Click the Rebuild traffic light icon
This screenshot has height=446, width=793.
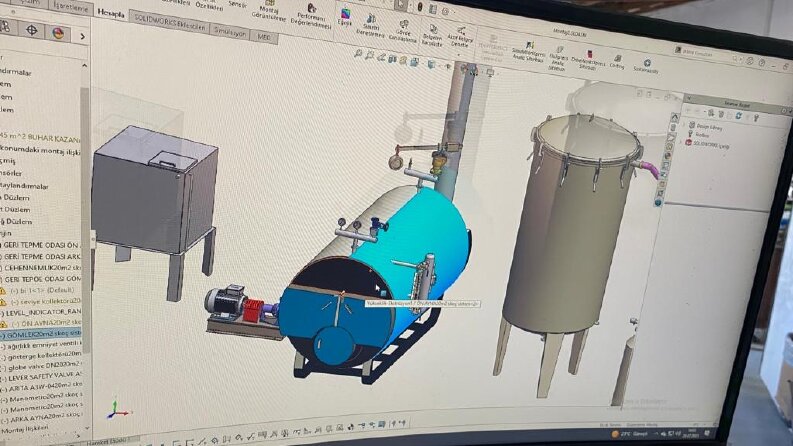(420, 6)
